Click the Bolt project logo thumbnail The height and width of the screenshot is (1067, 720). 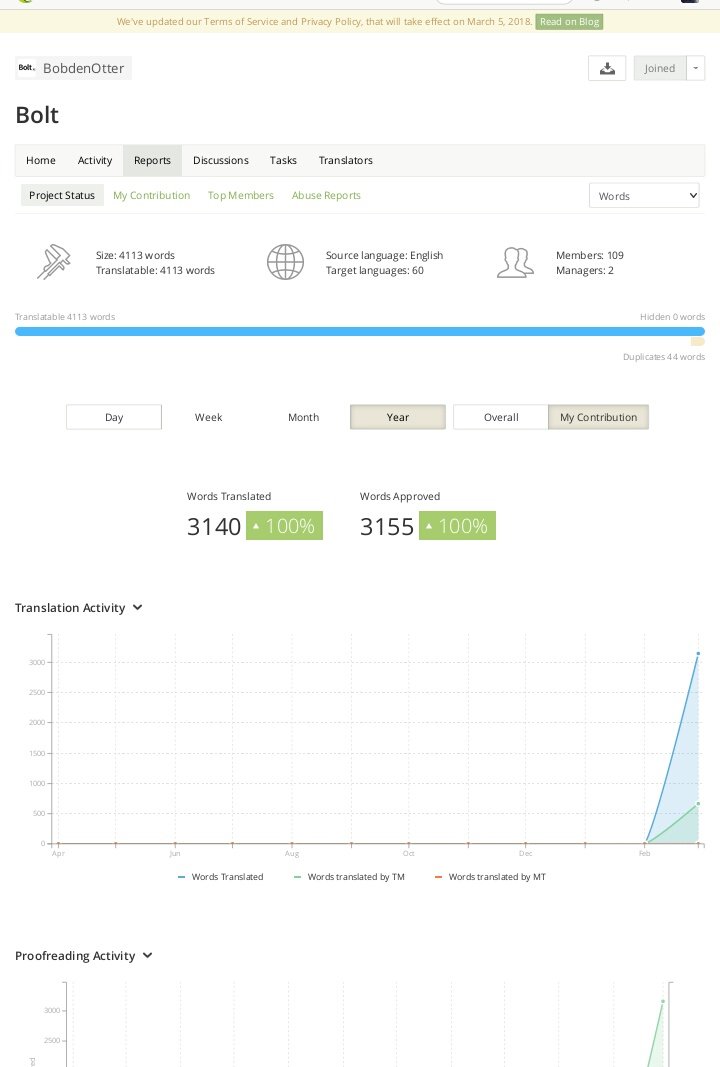(27, 68)
